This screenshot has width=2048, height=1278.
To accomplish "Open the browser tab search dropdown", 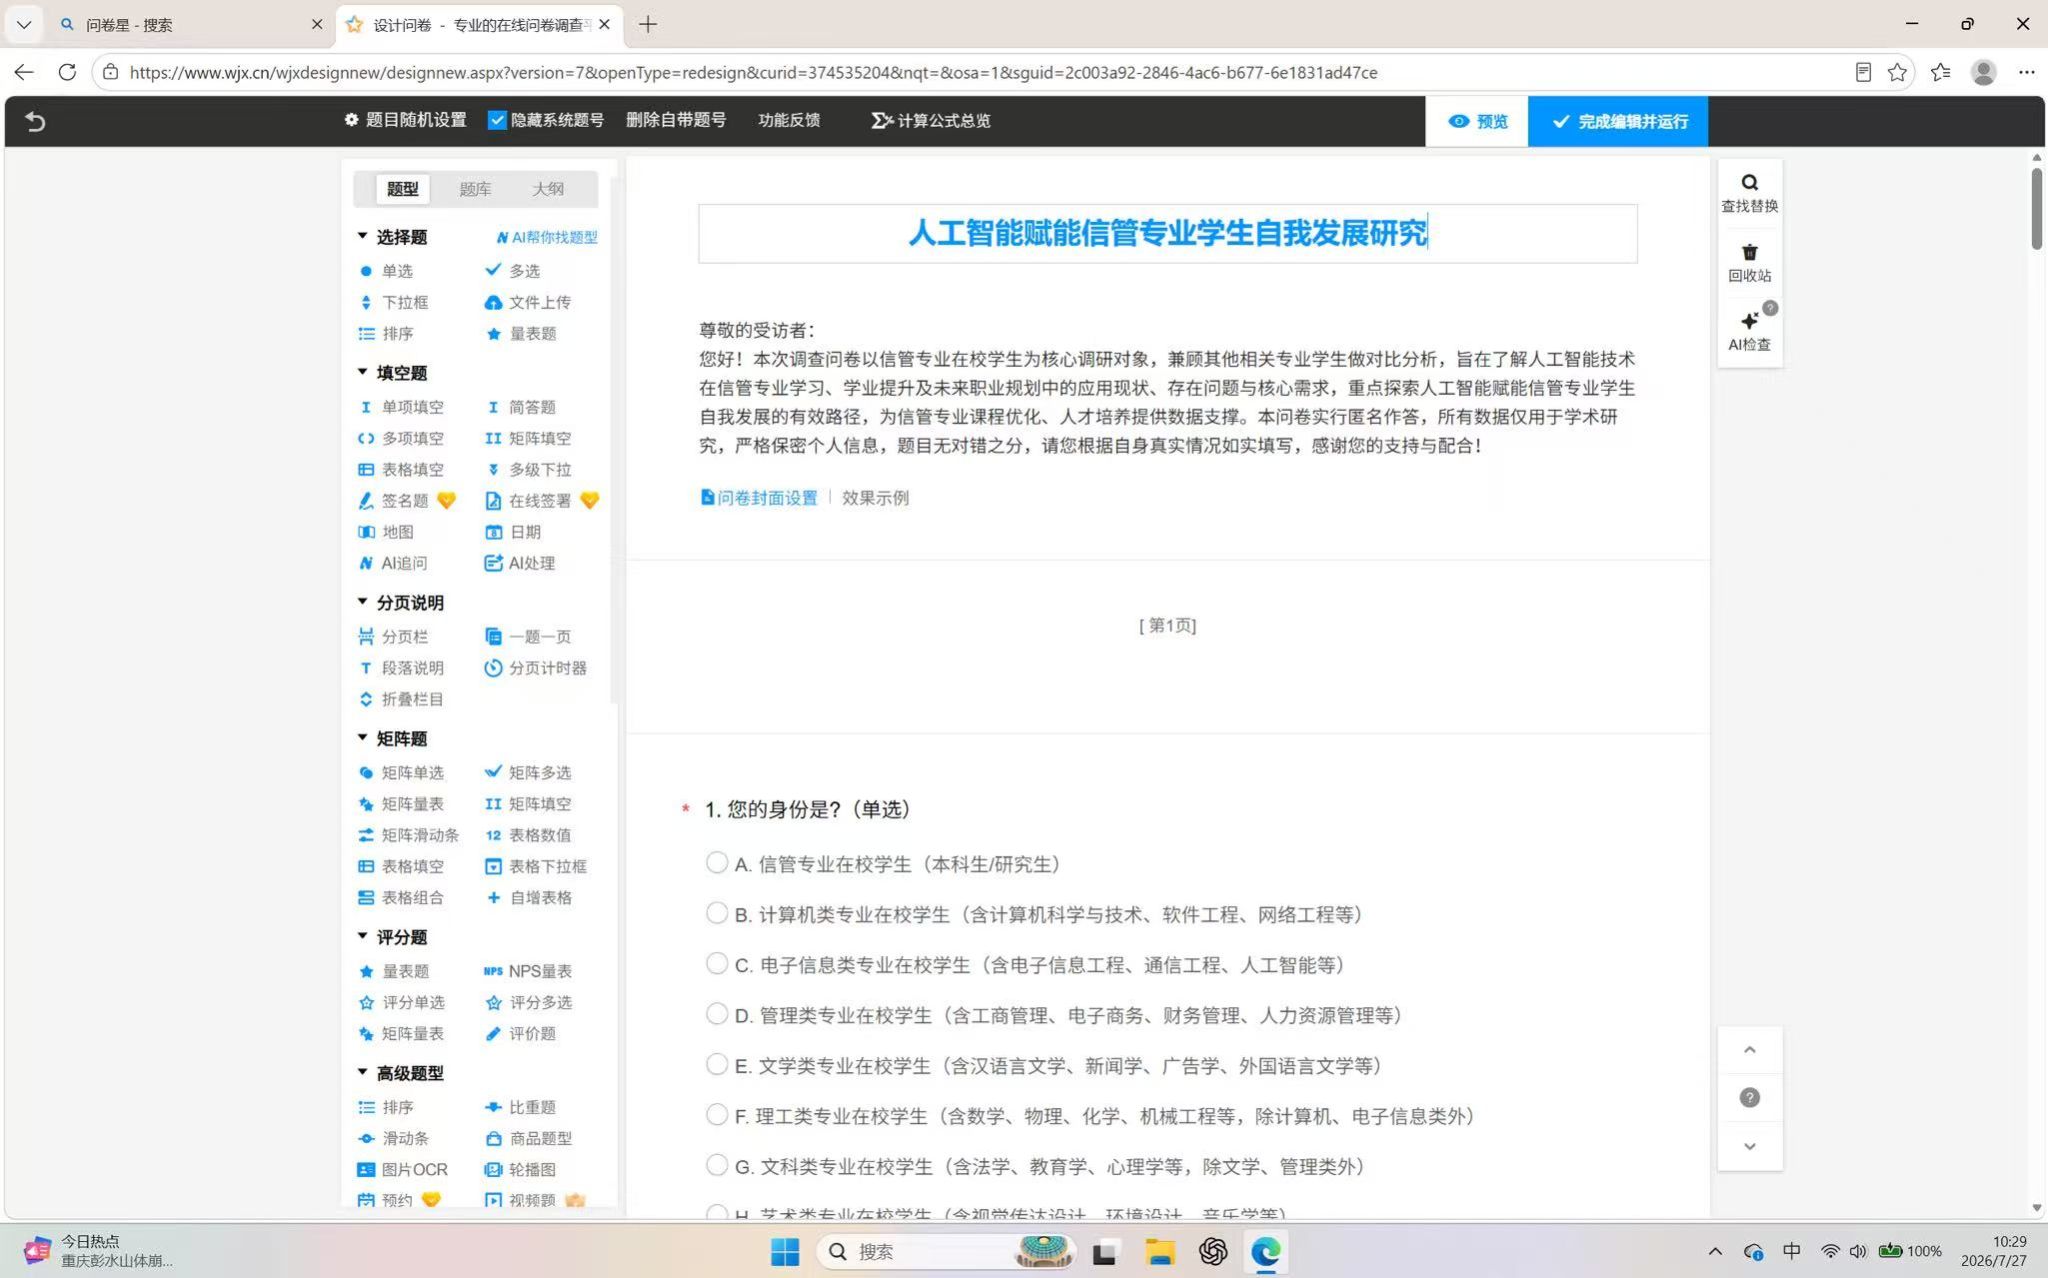I will click(24, 24).
